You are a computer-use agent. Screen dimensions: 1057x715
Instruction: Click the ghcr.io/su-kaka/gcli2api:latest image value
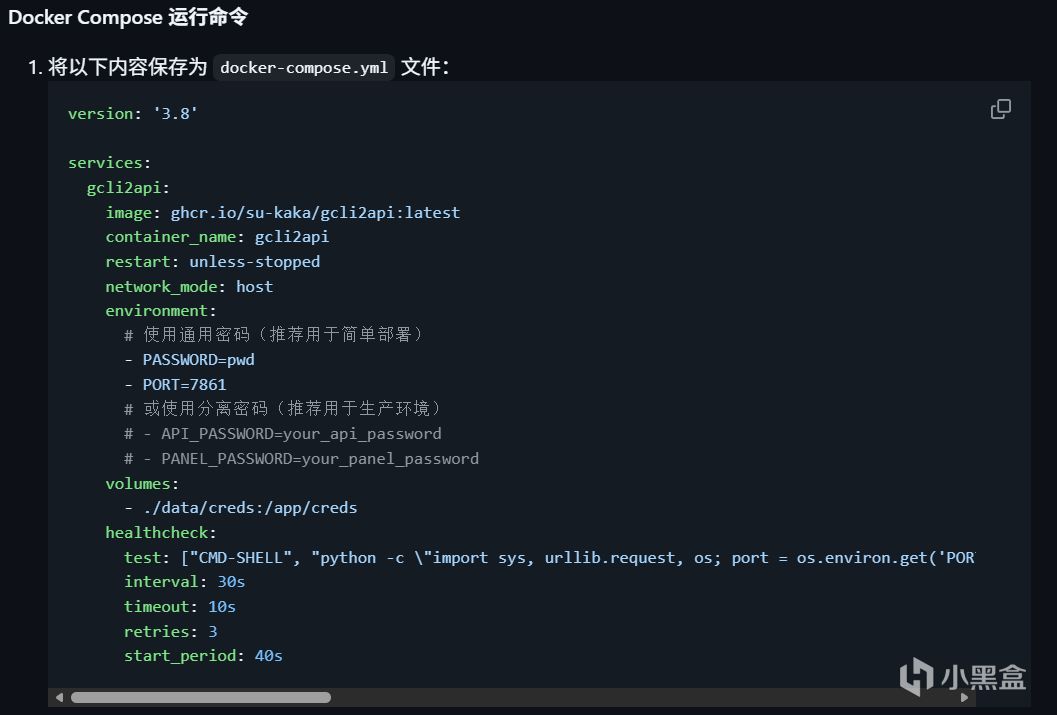(x=315, y=212)
